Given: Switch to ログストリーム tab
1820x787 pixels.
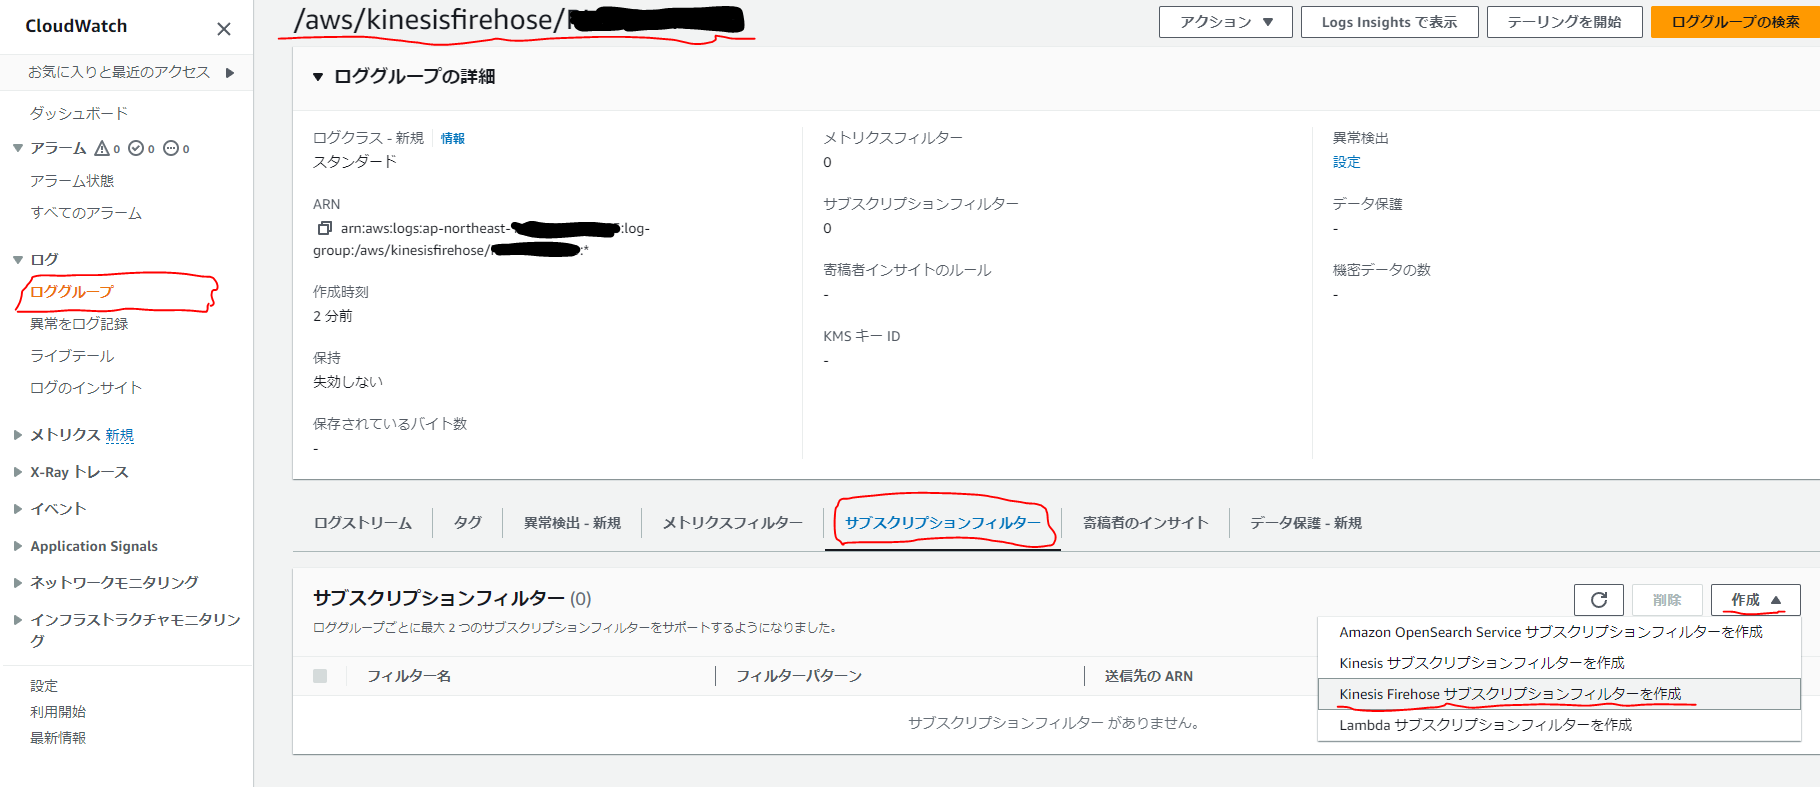Looking at the screenshot, I should click(x=363, y=523).
